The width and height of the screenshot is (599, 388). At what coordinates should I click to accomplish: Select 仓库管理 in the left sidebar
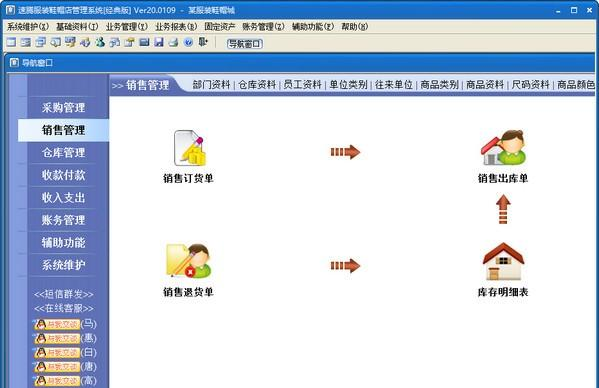[x=64, y=153]
